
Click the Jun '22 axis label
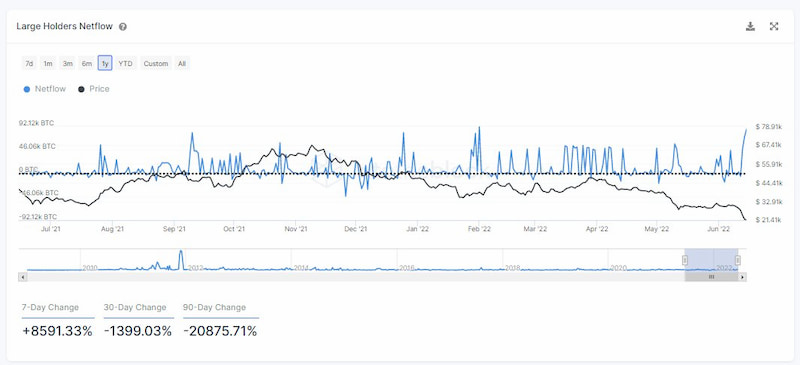pyautogui.click(x=718, y=229)
